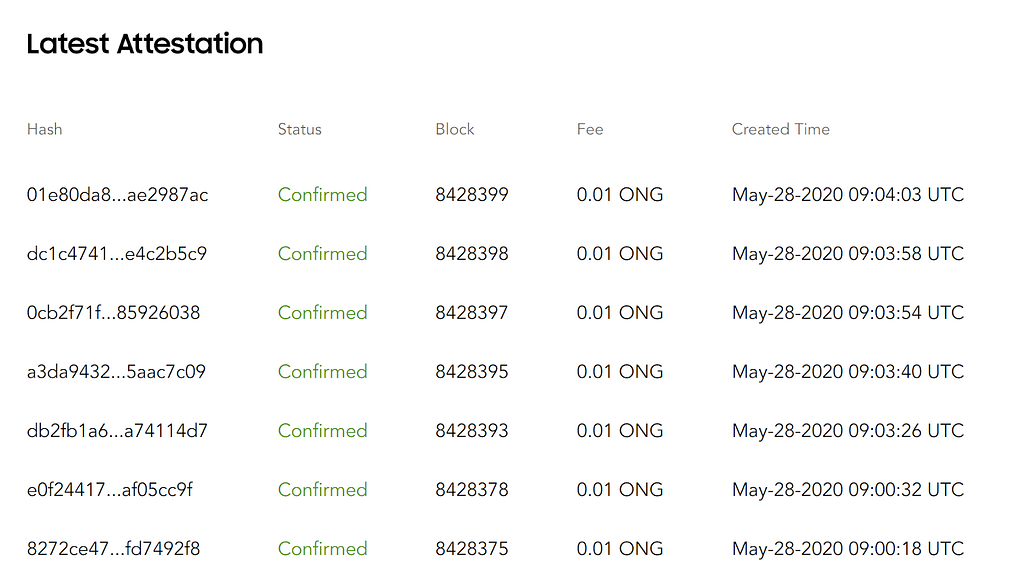View block 8428375
Viewport: 1024px width, 581px height.
click(x=471, y=549)
